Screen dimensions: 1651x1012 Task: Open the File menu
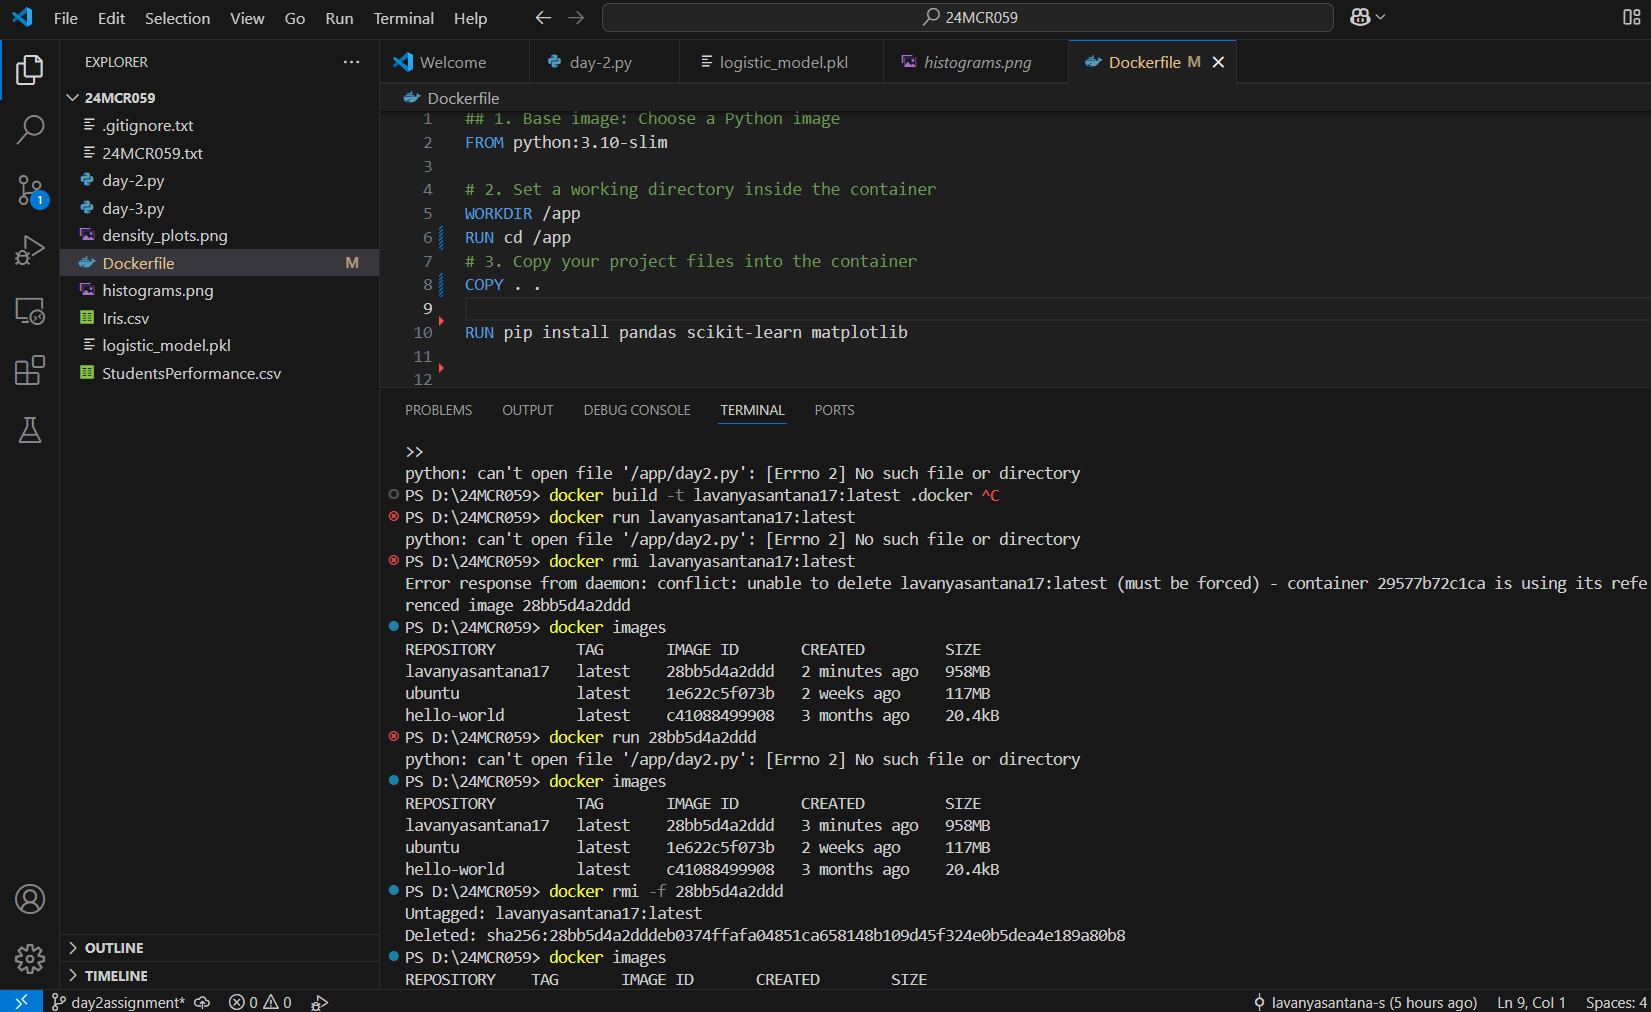click(66, 18)
